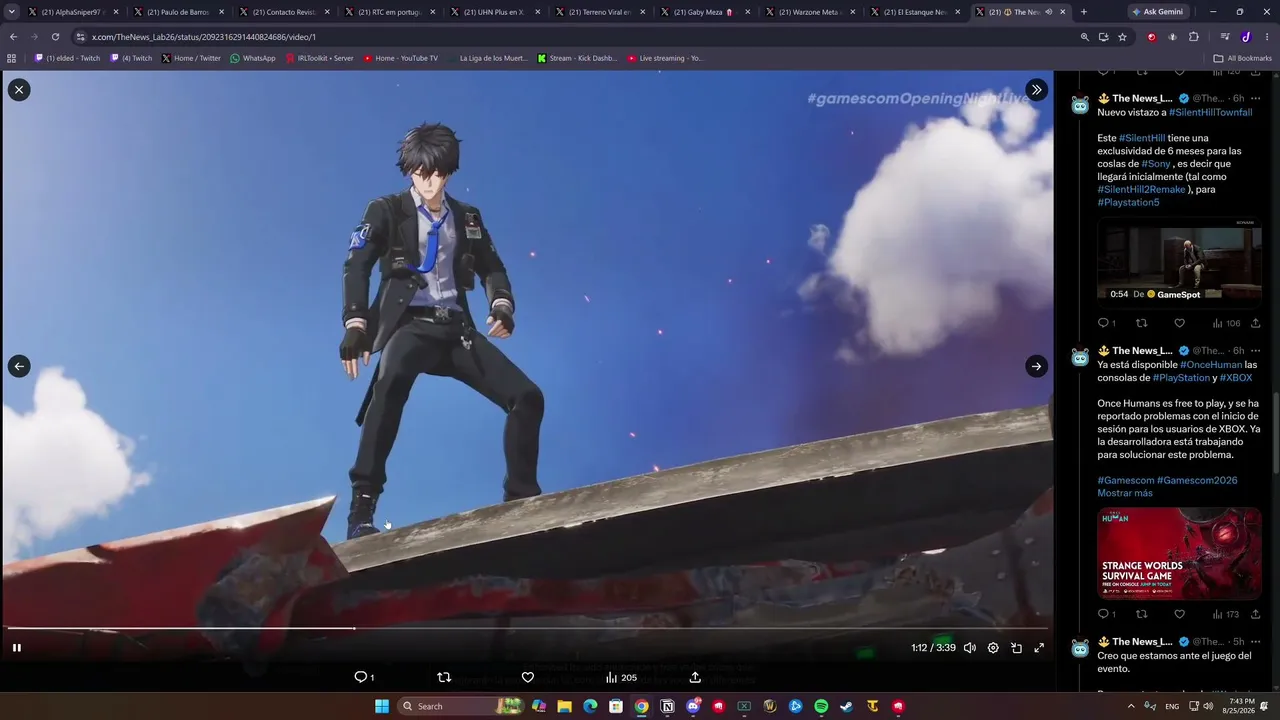Open video playback settings gear
This screenshot has width=1280, height=720.
pos(993,648)
